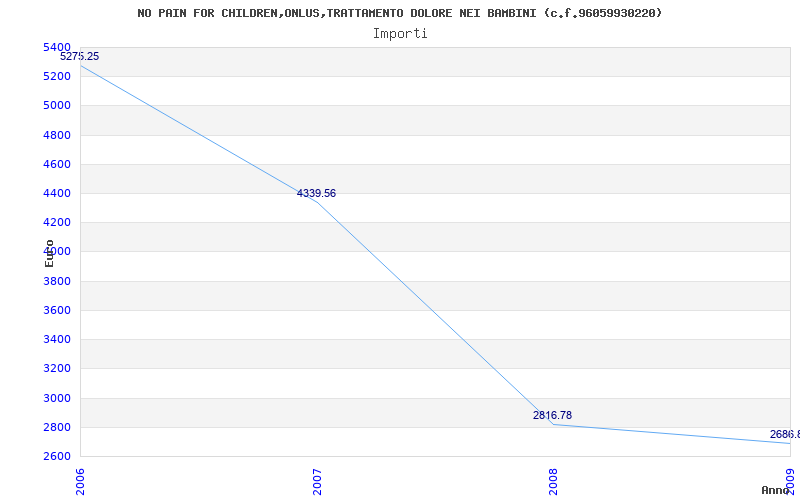Click the chart title NO PAIN FOR CHILDREN
This screenshot has width=800, height=500.
399,13
